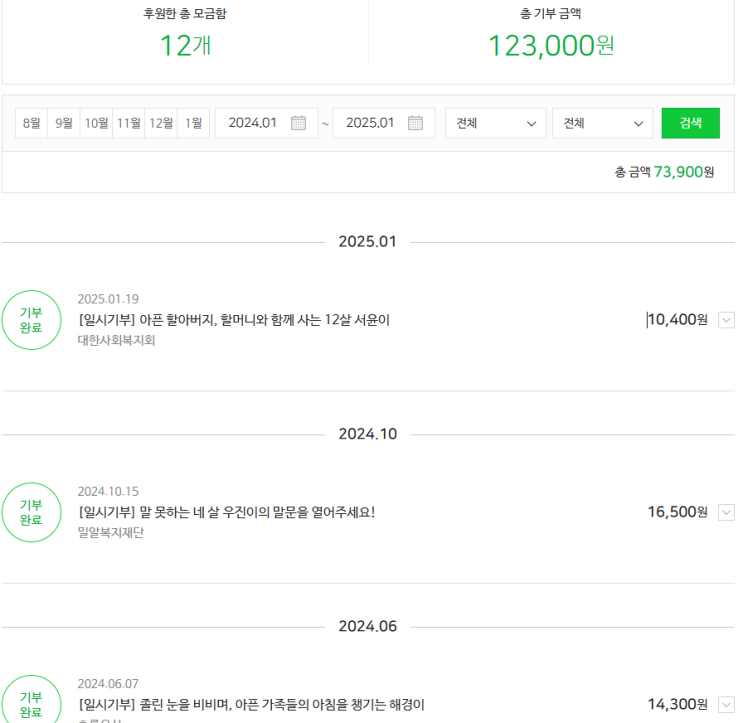Click the 2024.01 start date field
The height and width of the screenshot is (723, 743).
253,123
